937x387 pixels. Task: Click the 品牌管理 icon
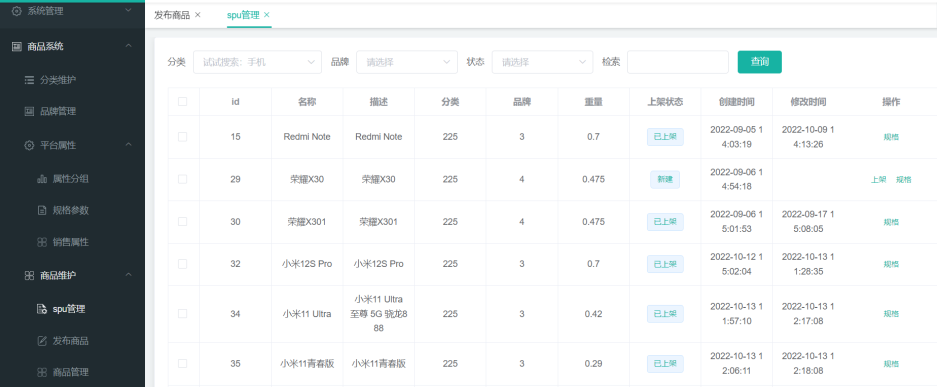29,111
